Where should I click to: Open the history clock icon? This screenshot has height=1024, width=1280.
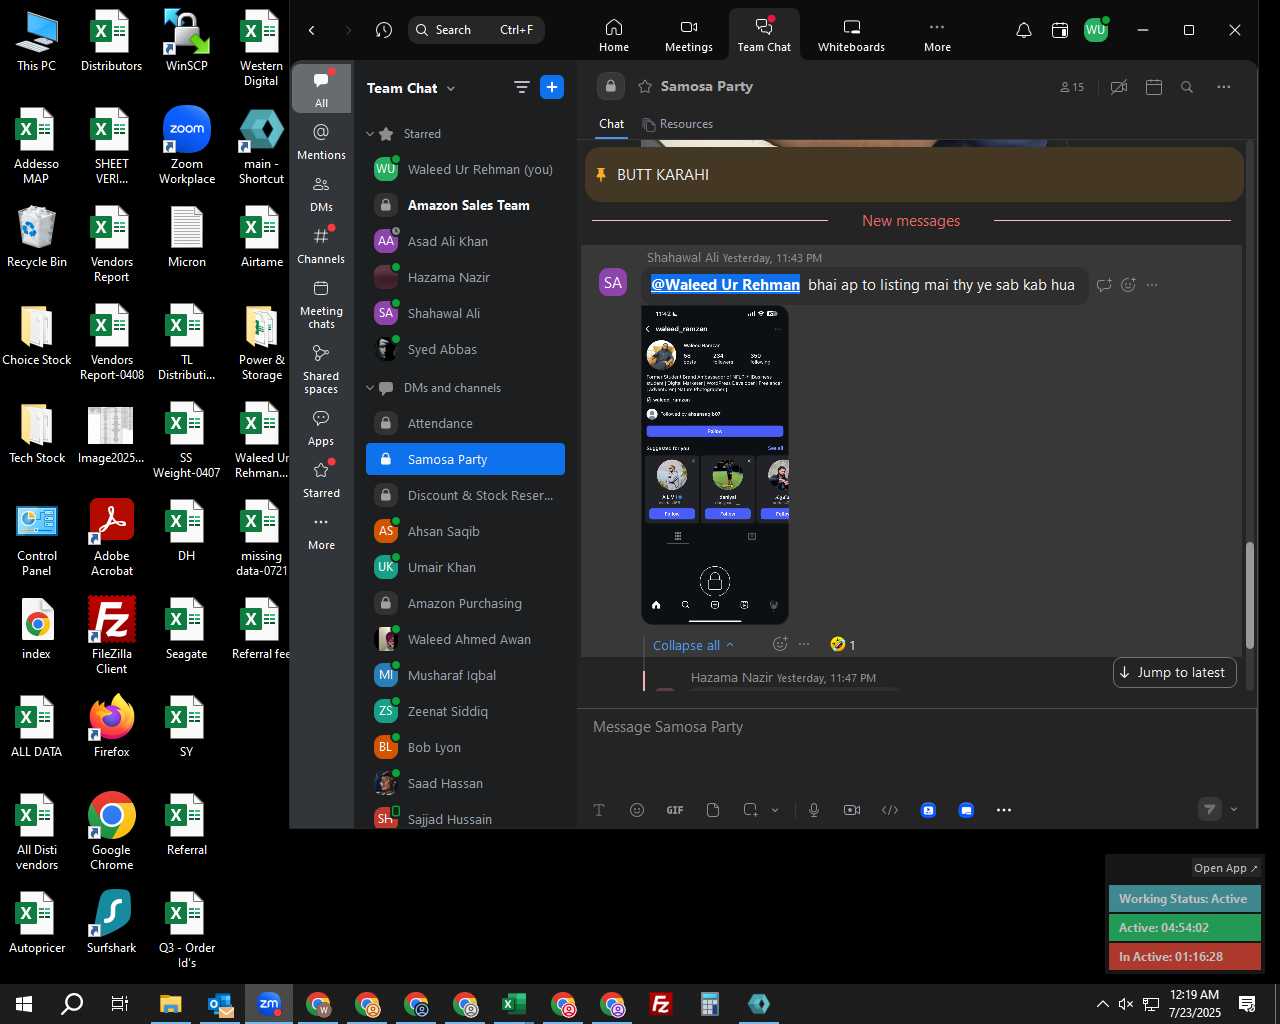click(x=384, y=30)
